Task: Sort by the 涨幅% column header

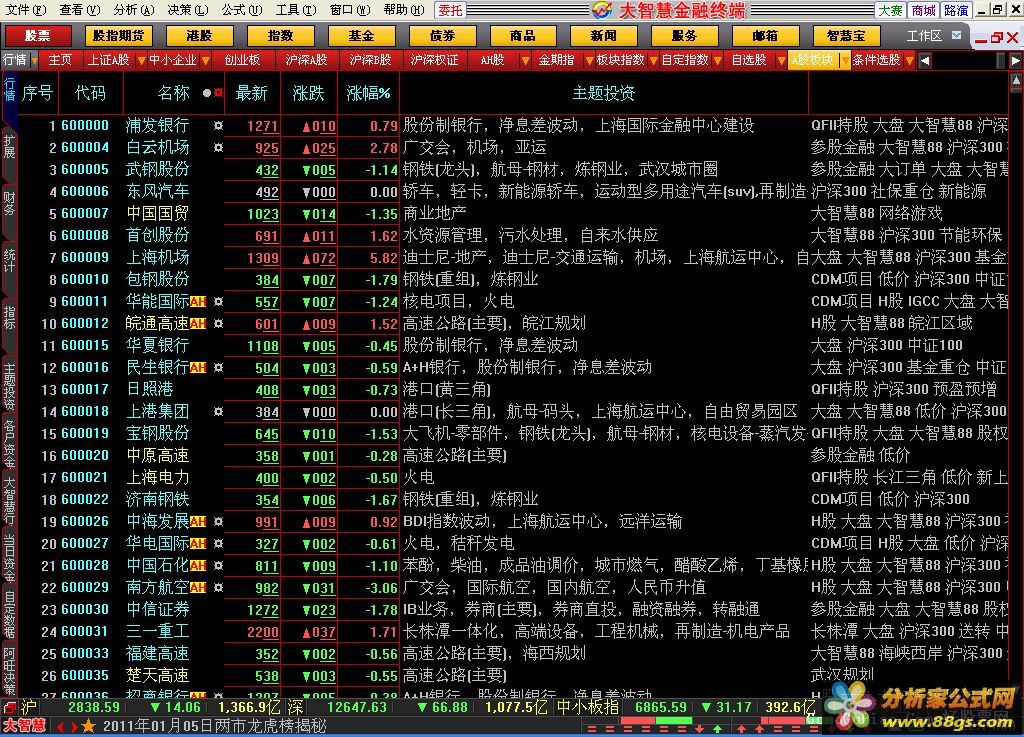Action: tap(368, 93)
